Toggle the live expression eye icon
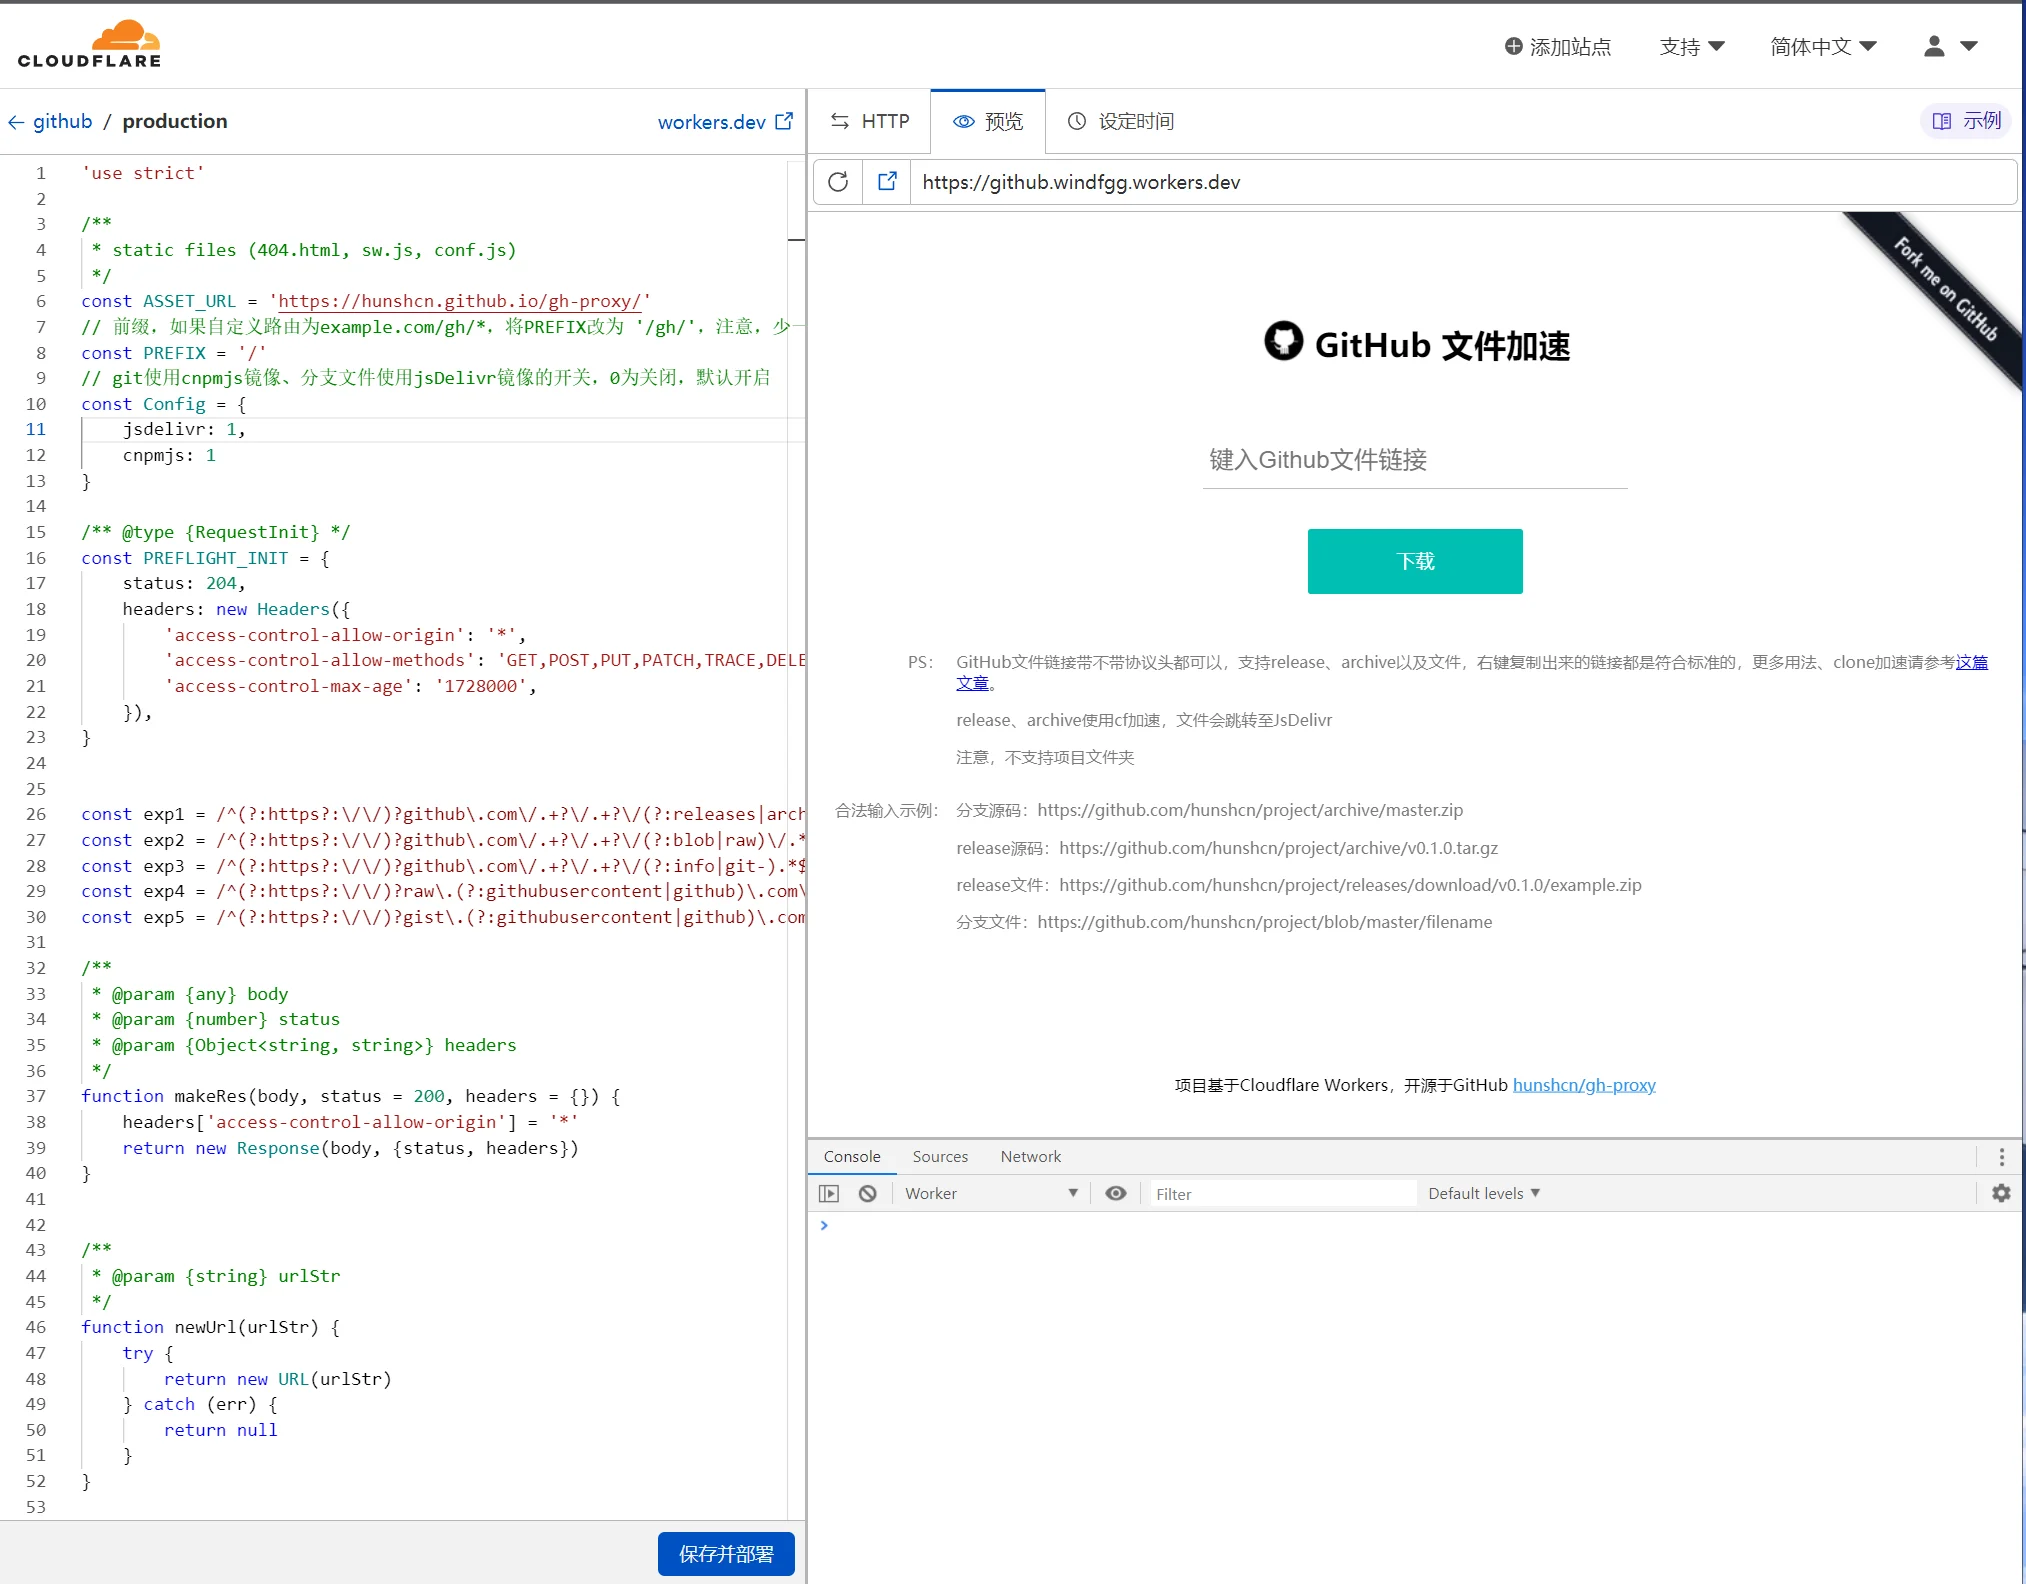The height and width of the screenshot is (1584, 2026). tap(1116, 1193)
